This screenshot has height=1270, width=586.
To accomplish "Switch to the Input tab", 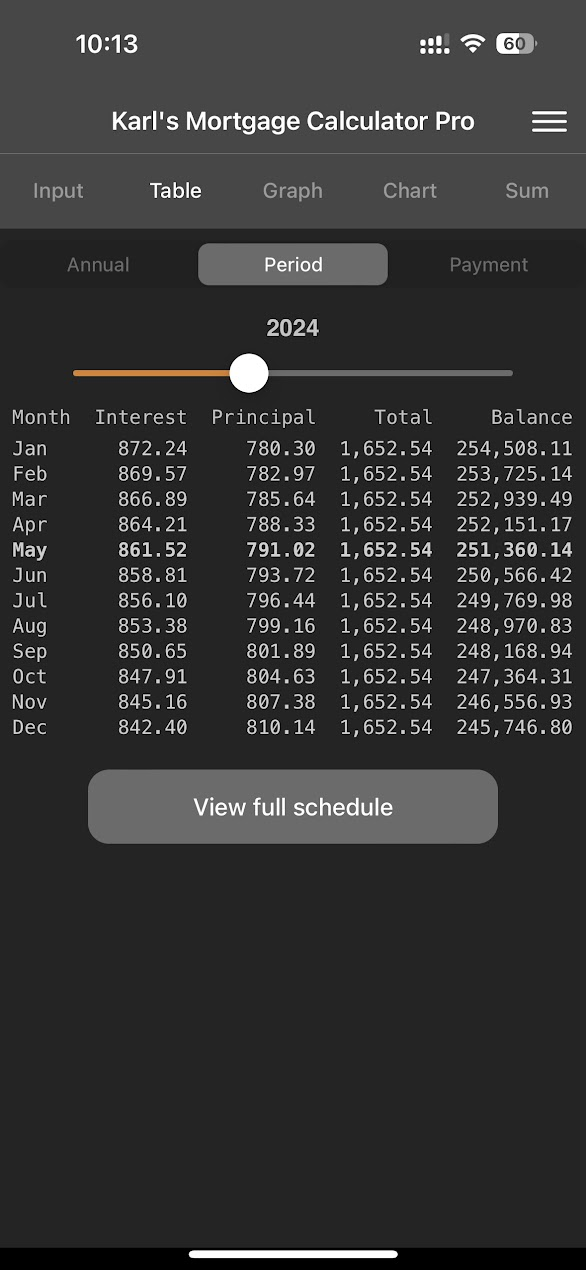I will (58, 191).
